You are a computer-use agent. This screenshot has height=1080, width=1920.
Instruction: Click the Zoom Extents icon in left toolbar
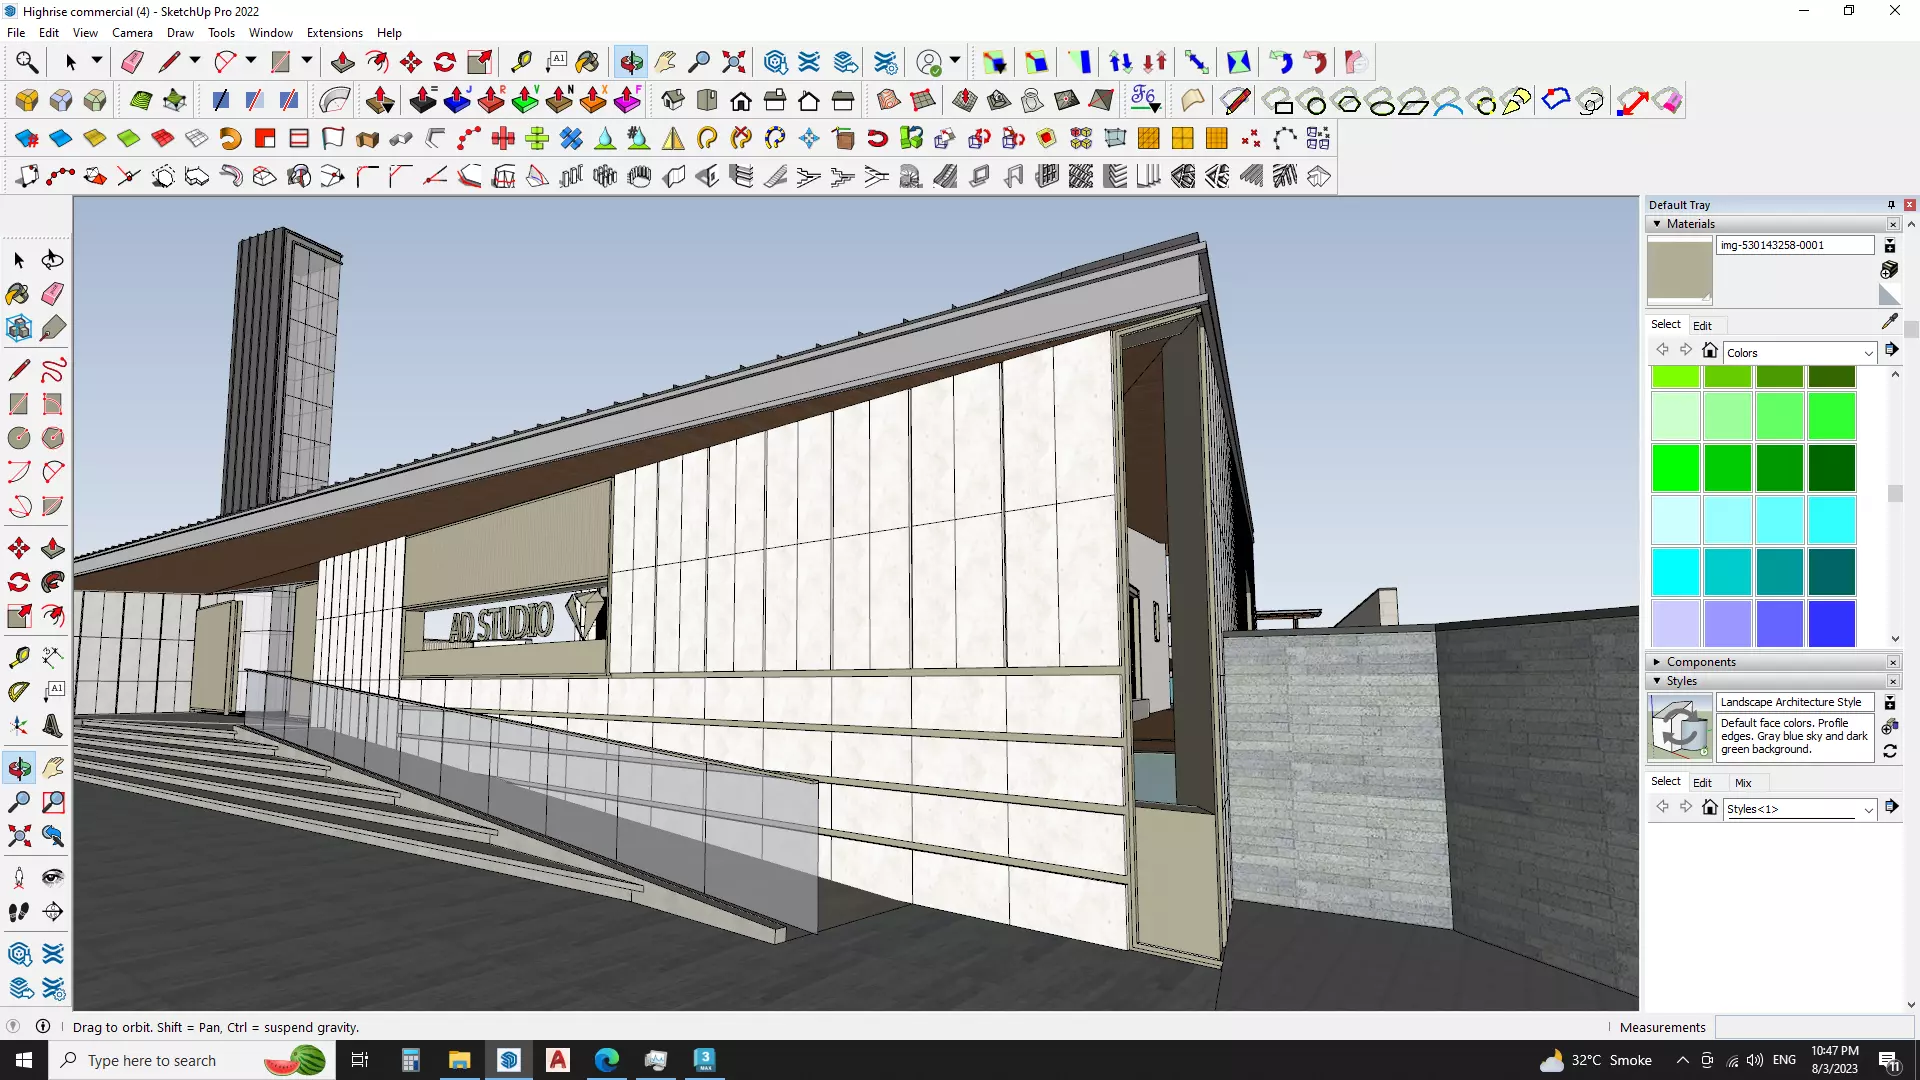point(18,835)
